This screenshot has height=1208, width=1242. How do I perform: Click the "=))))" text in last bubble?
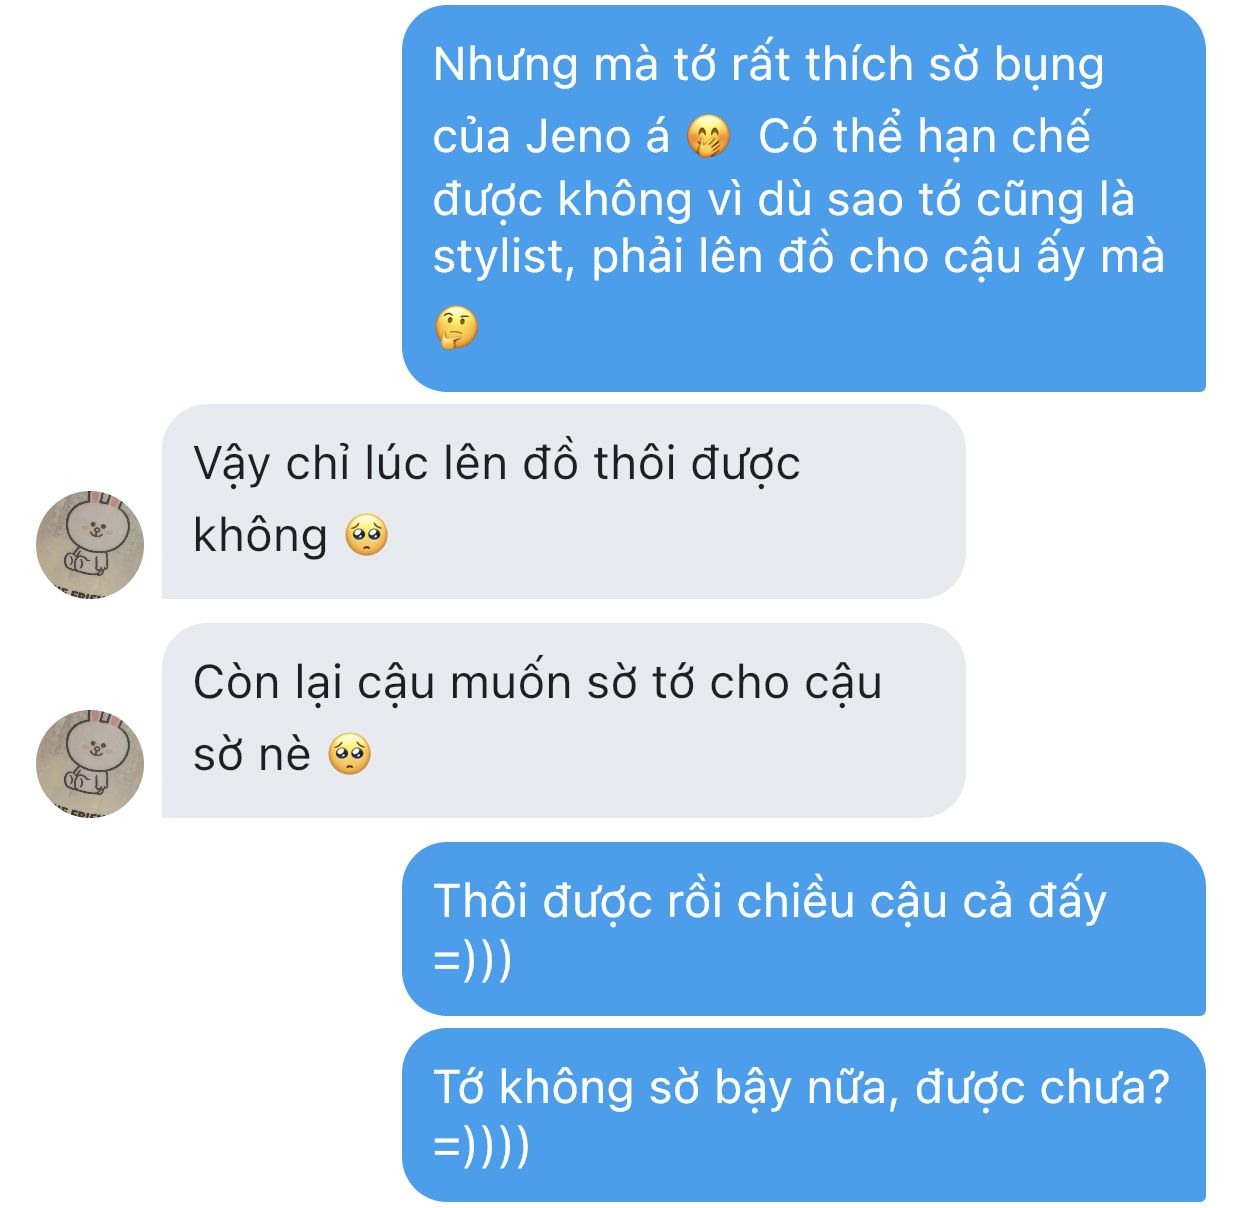point(481,1146)
